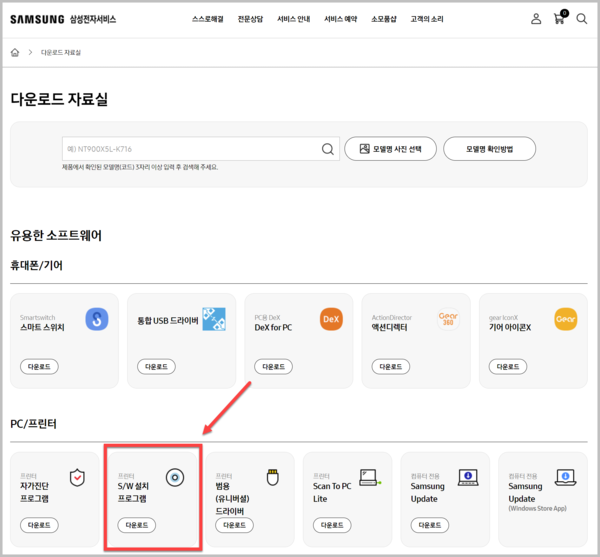Click laptop icon for Windows Store App update
The height and width of the screenshot is (557, 600).
[566, 477]
